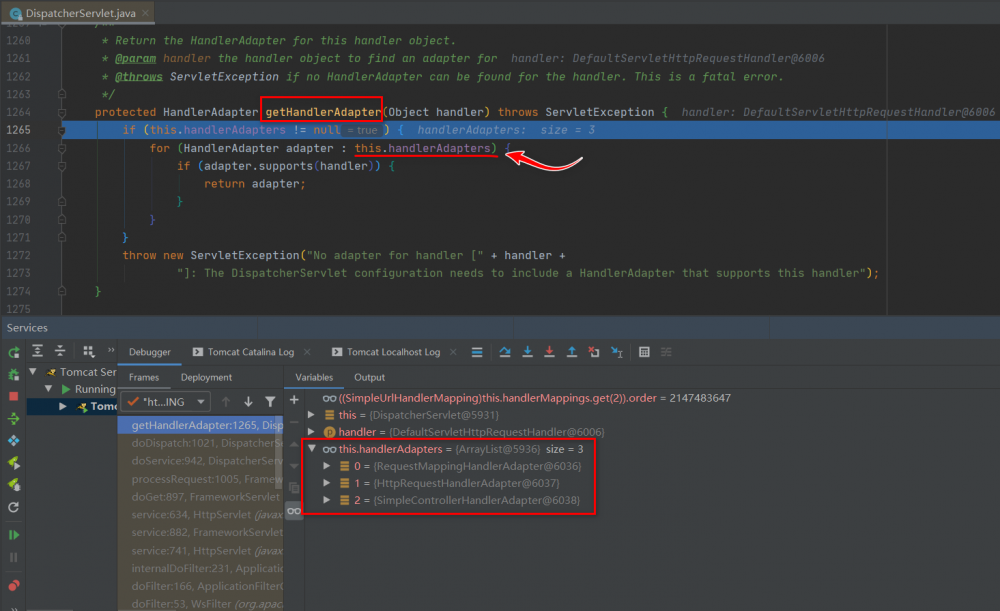
Task: Toggle the frames filter funnel icon
Action: pyautogui.click(x=270, y=402)
